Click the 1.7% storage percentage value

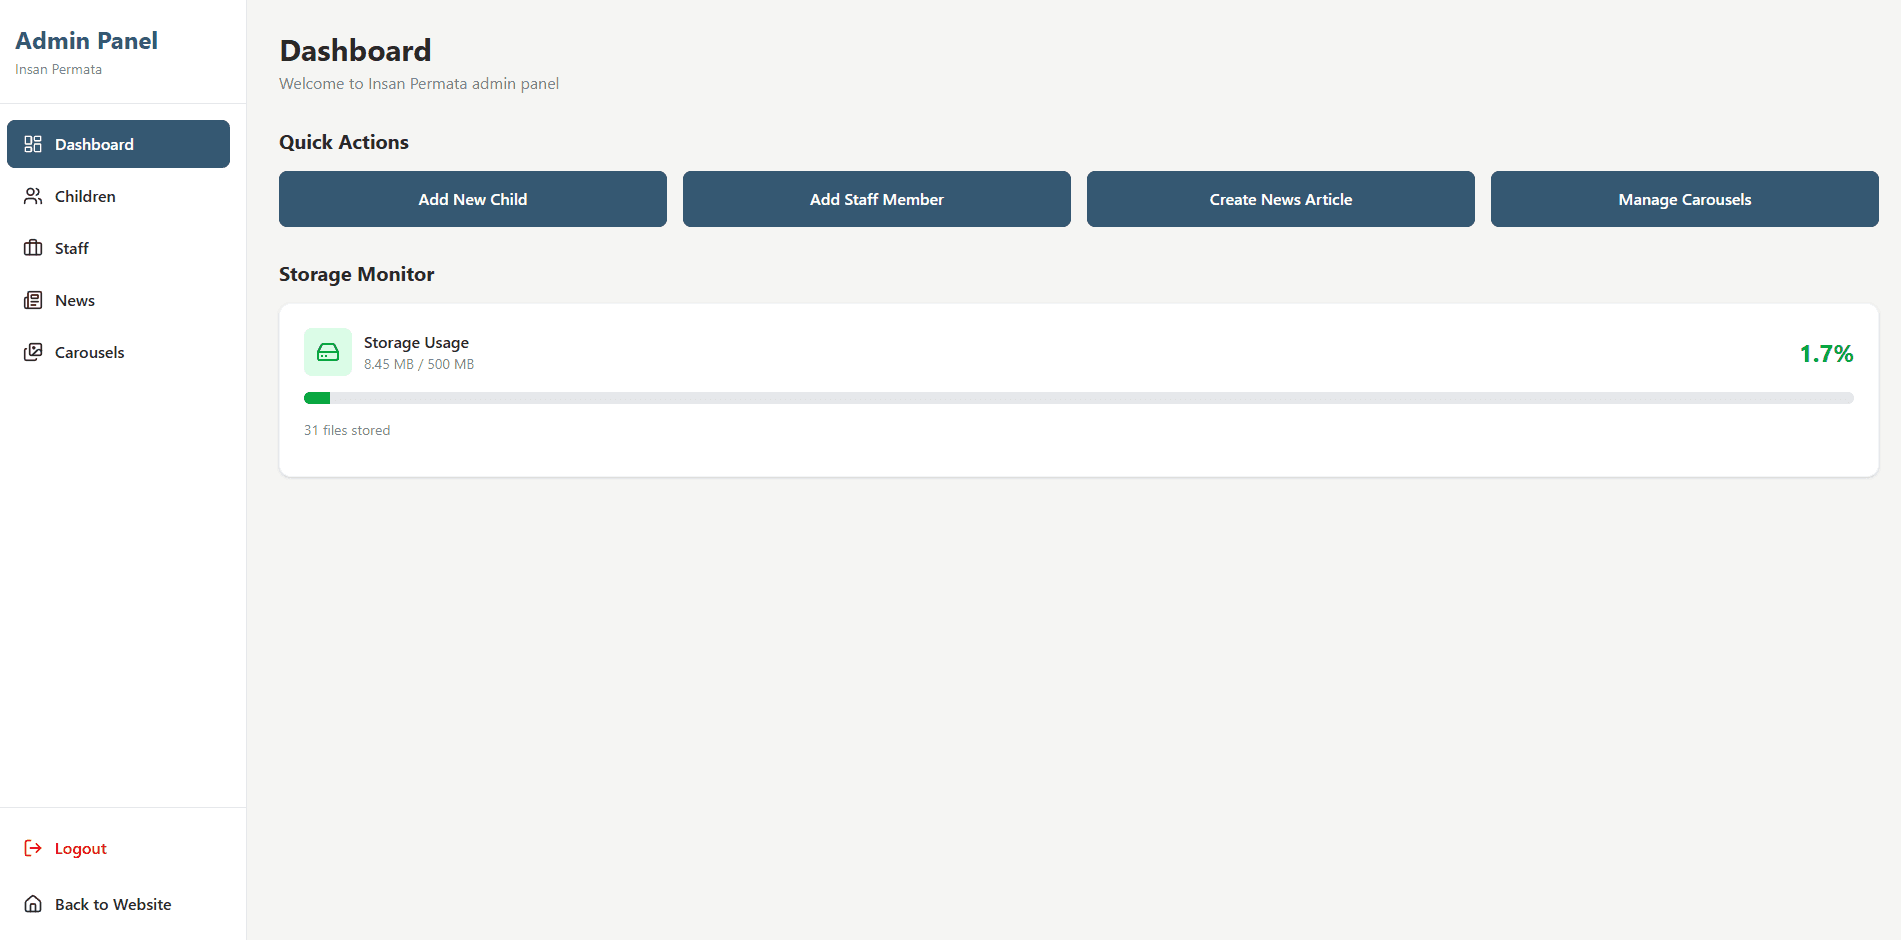[1826, 354]
